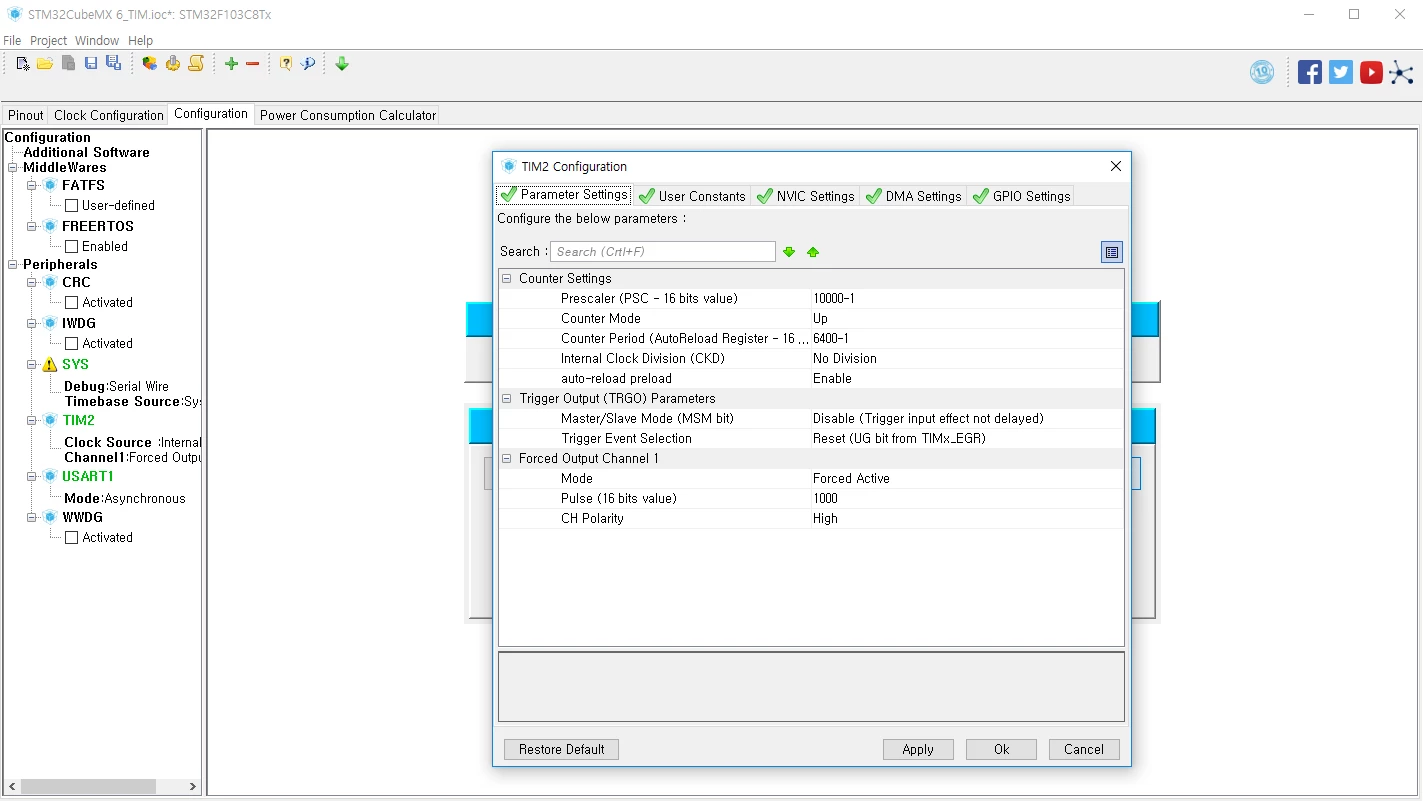This screenshot has height=801, width=1423.
Task: Focus the parameter Search field
Action: click(663, 252)
